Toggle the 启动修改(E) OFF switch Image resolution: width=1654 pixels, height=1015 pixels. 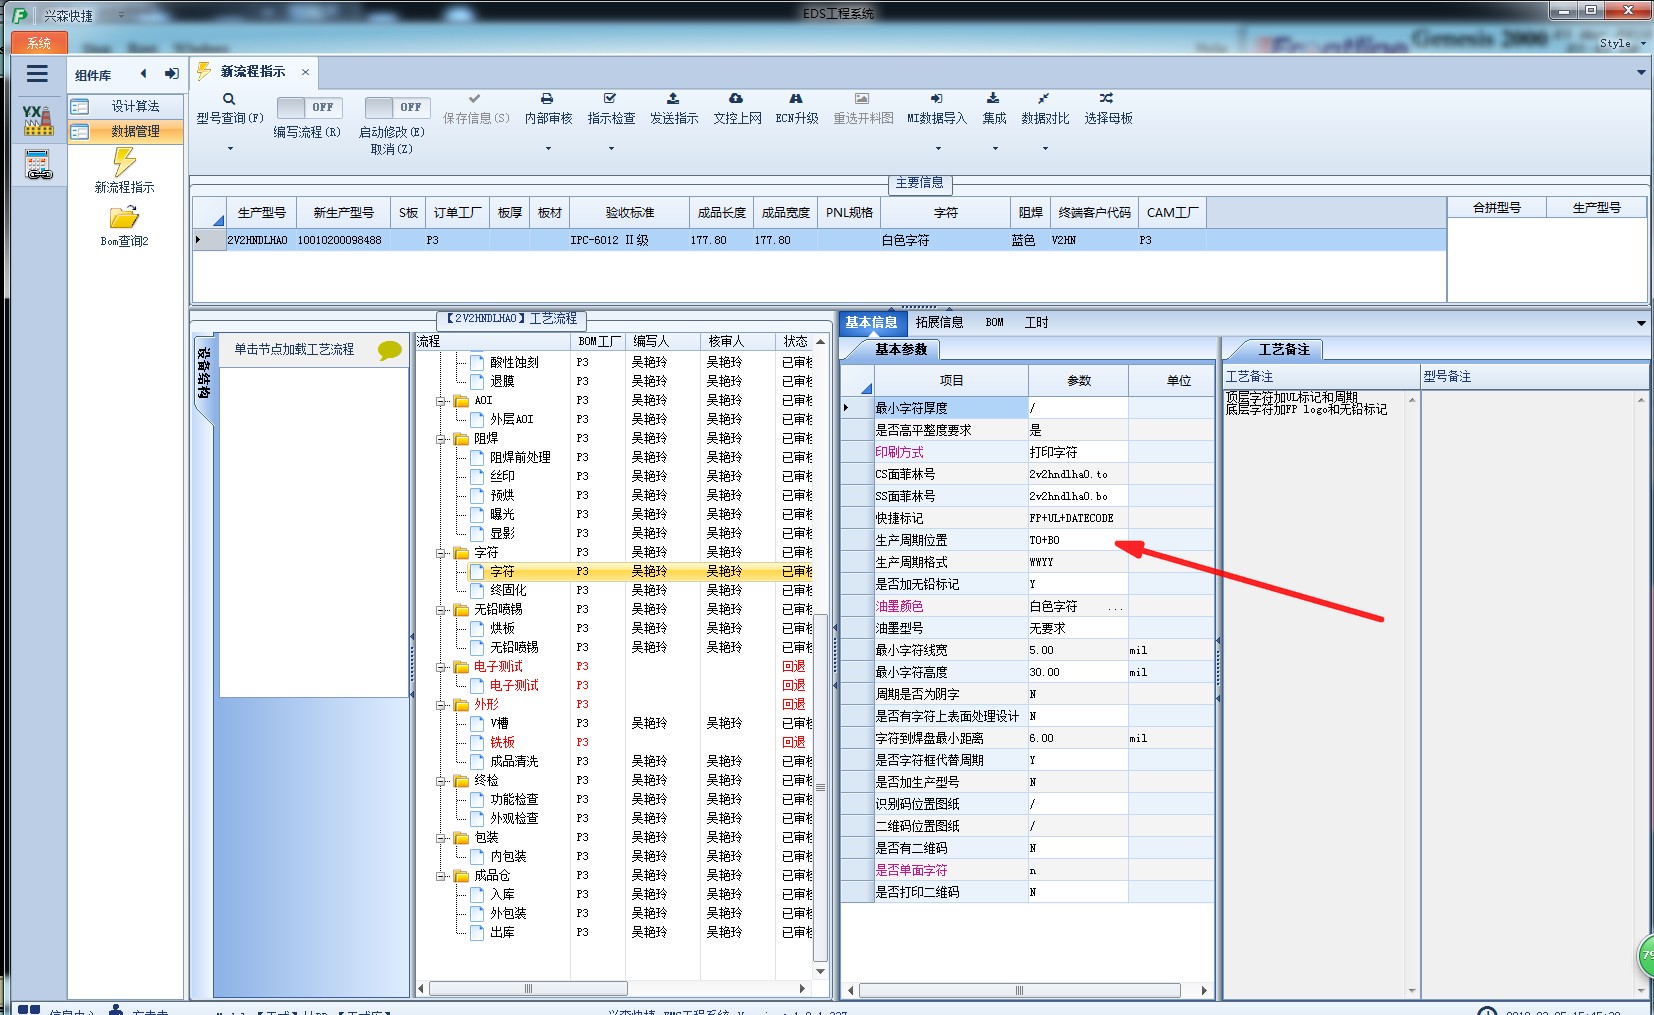click(x=397, y=107)
